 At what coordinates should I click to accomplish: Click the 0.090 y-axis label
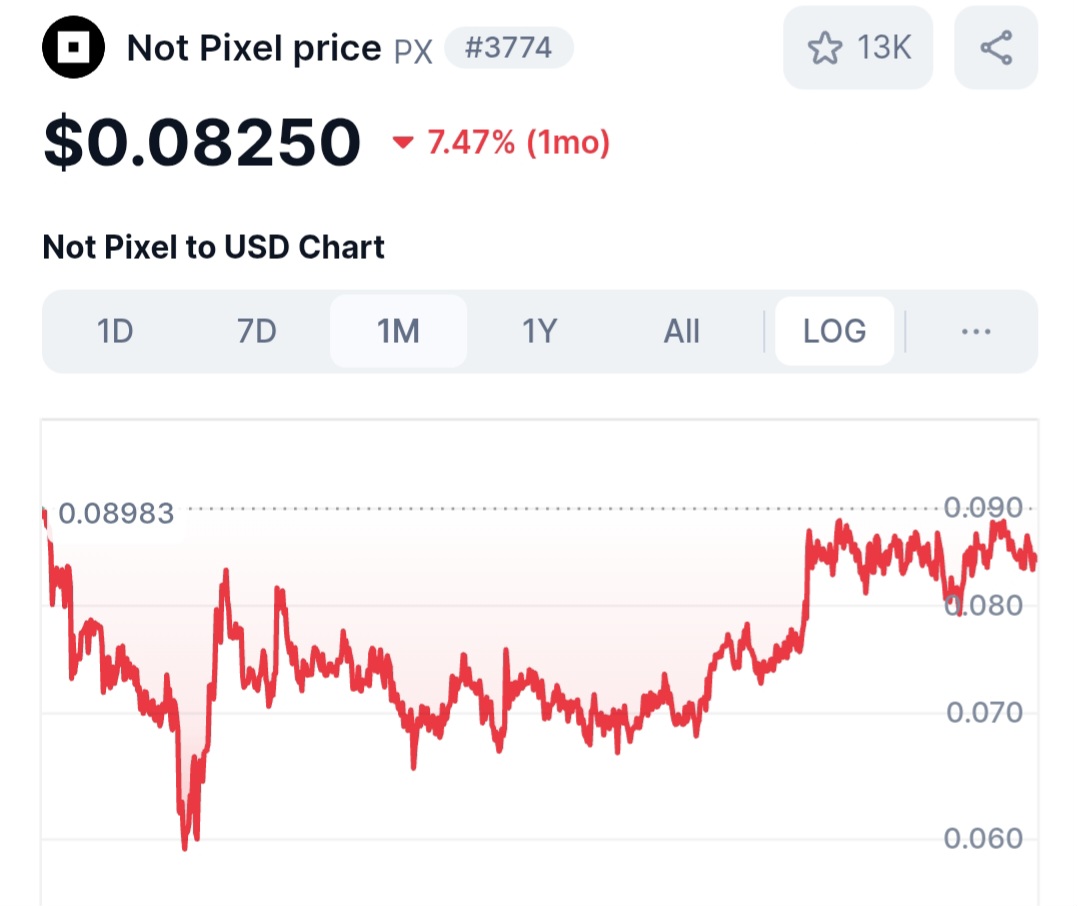984,507
